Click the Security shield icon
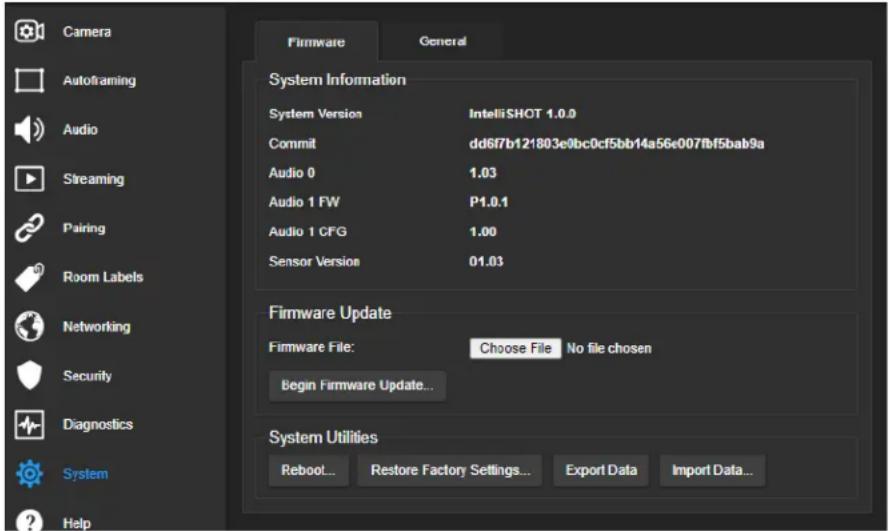Image resolution: width=889 pixels, height=531 pixels. coord(29,375)
